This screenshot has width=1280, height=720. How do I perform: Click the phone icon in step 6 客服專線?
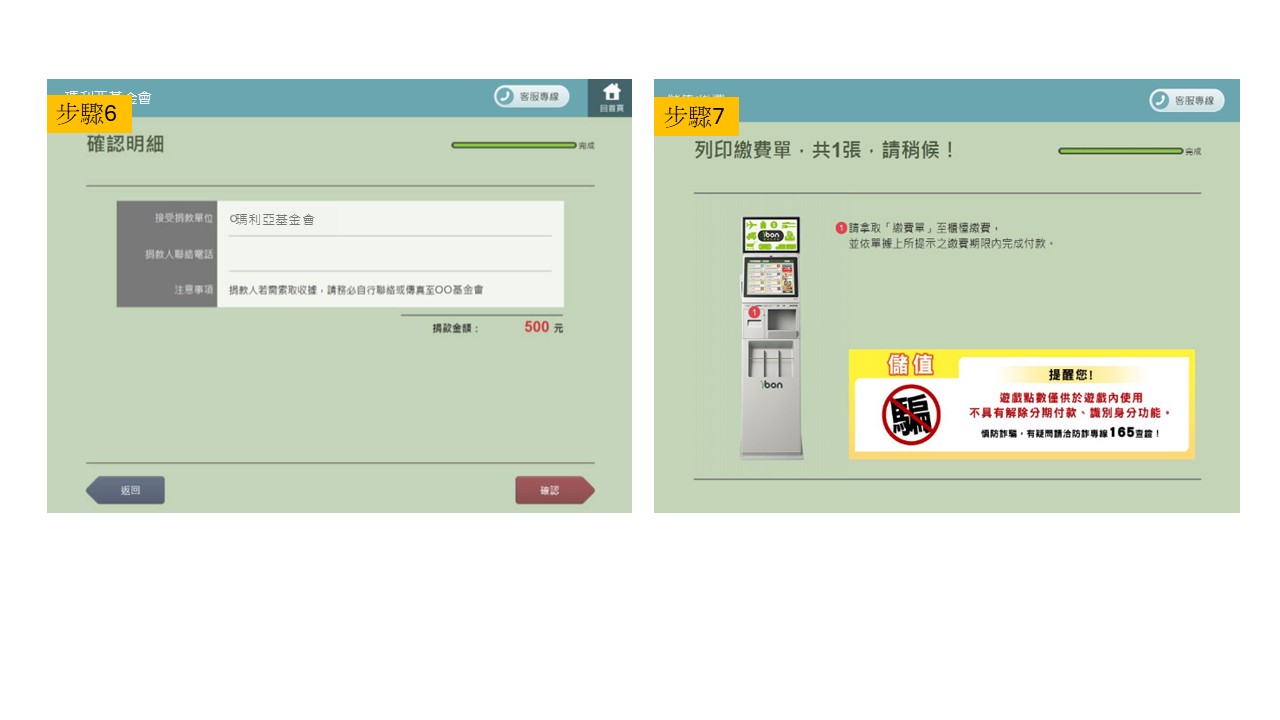[505, 97]
